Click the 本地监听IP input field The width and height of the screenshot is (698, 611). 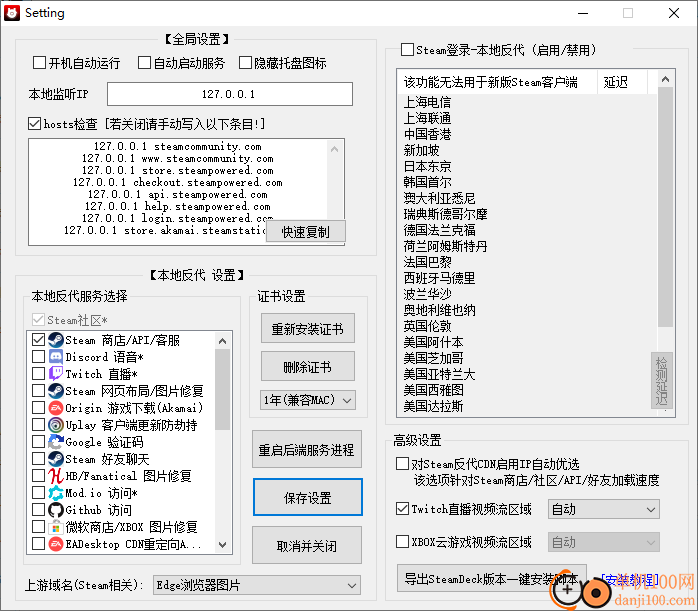point(230,94)
